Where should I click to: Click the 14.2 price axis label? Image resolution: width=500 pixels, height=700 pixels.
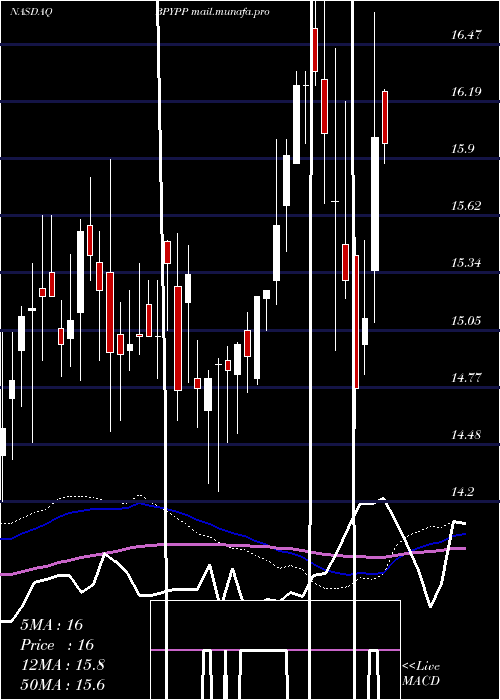462,492
